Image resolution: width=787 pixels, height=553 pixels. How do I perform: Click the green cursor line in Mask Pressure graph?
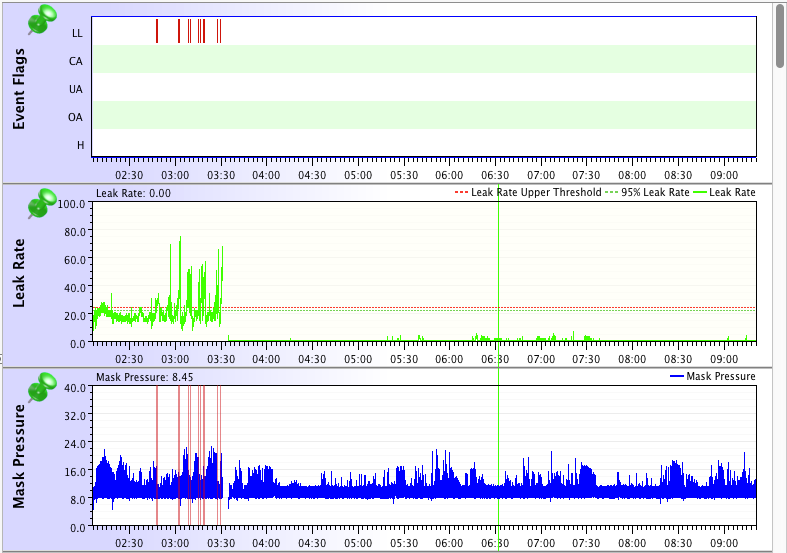click(x=498, y=455)
